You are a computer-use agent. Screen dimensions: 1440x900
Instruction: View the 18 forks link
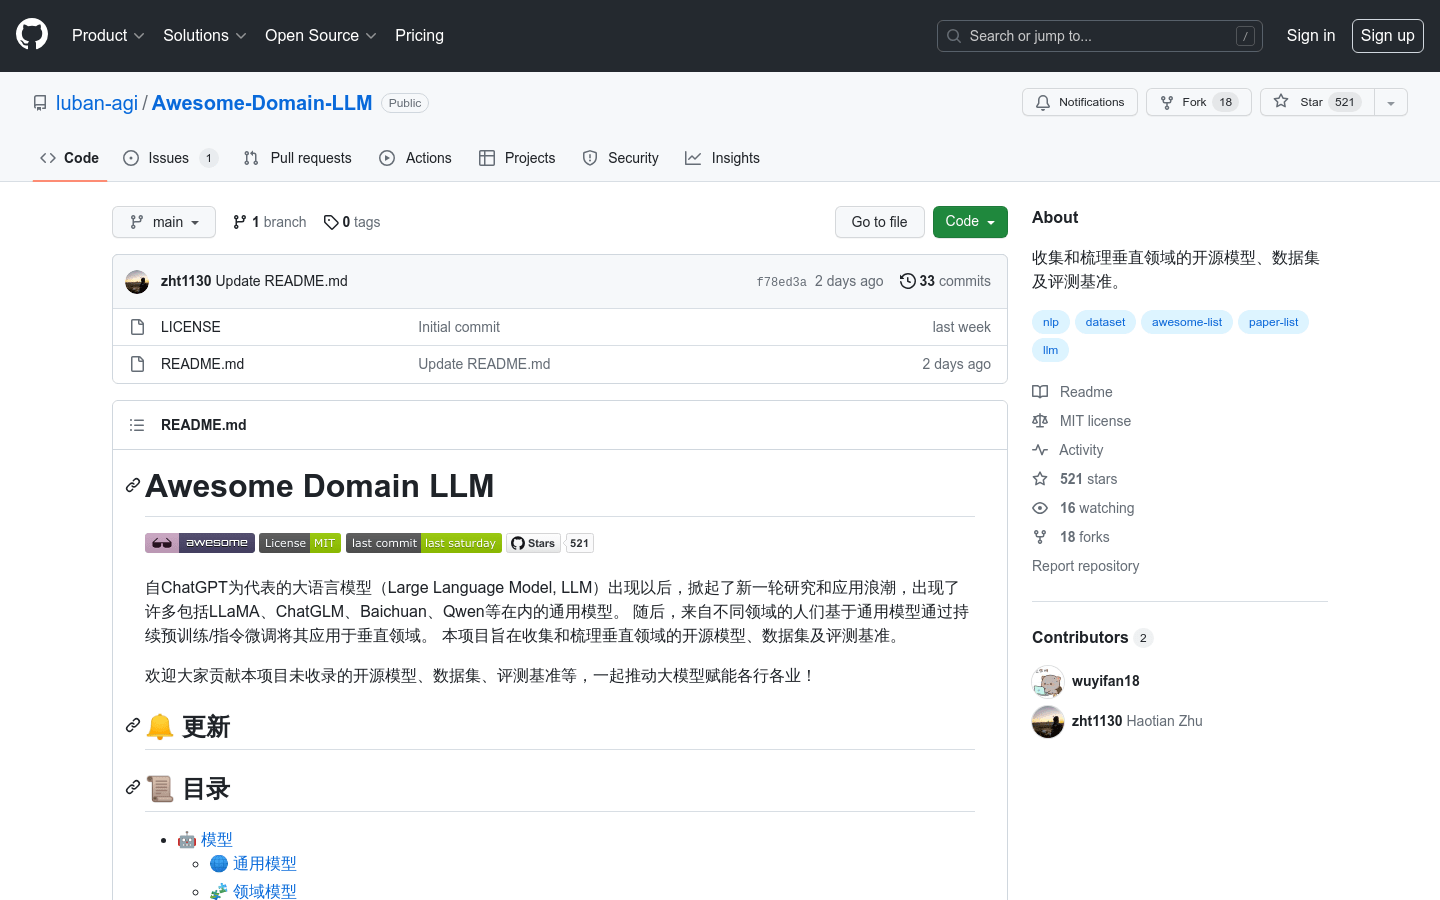(x=1071, y=537)
